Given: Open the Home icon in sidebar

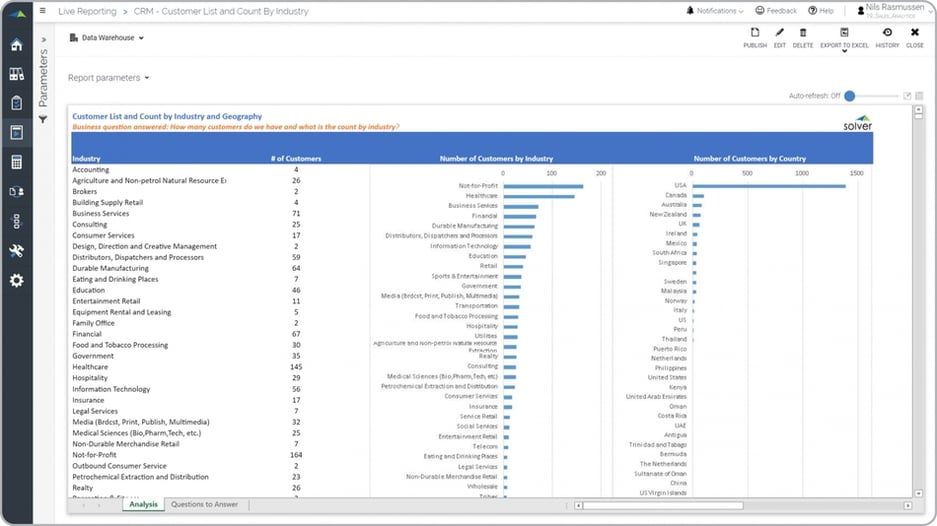Looking at the screenshot, I should [16, 45].
